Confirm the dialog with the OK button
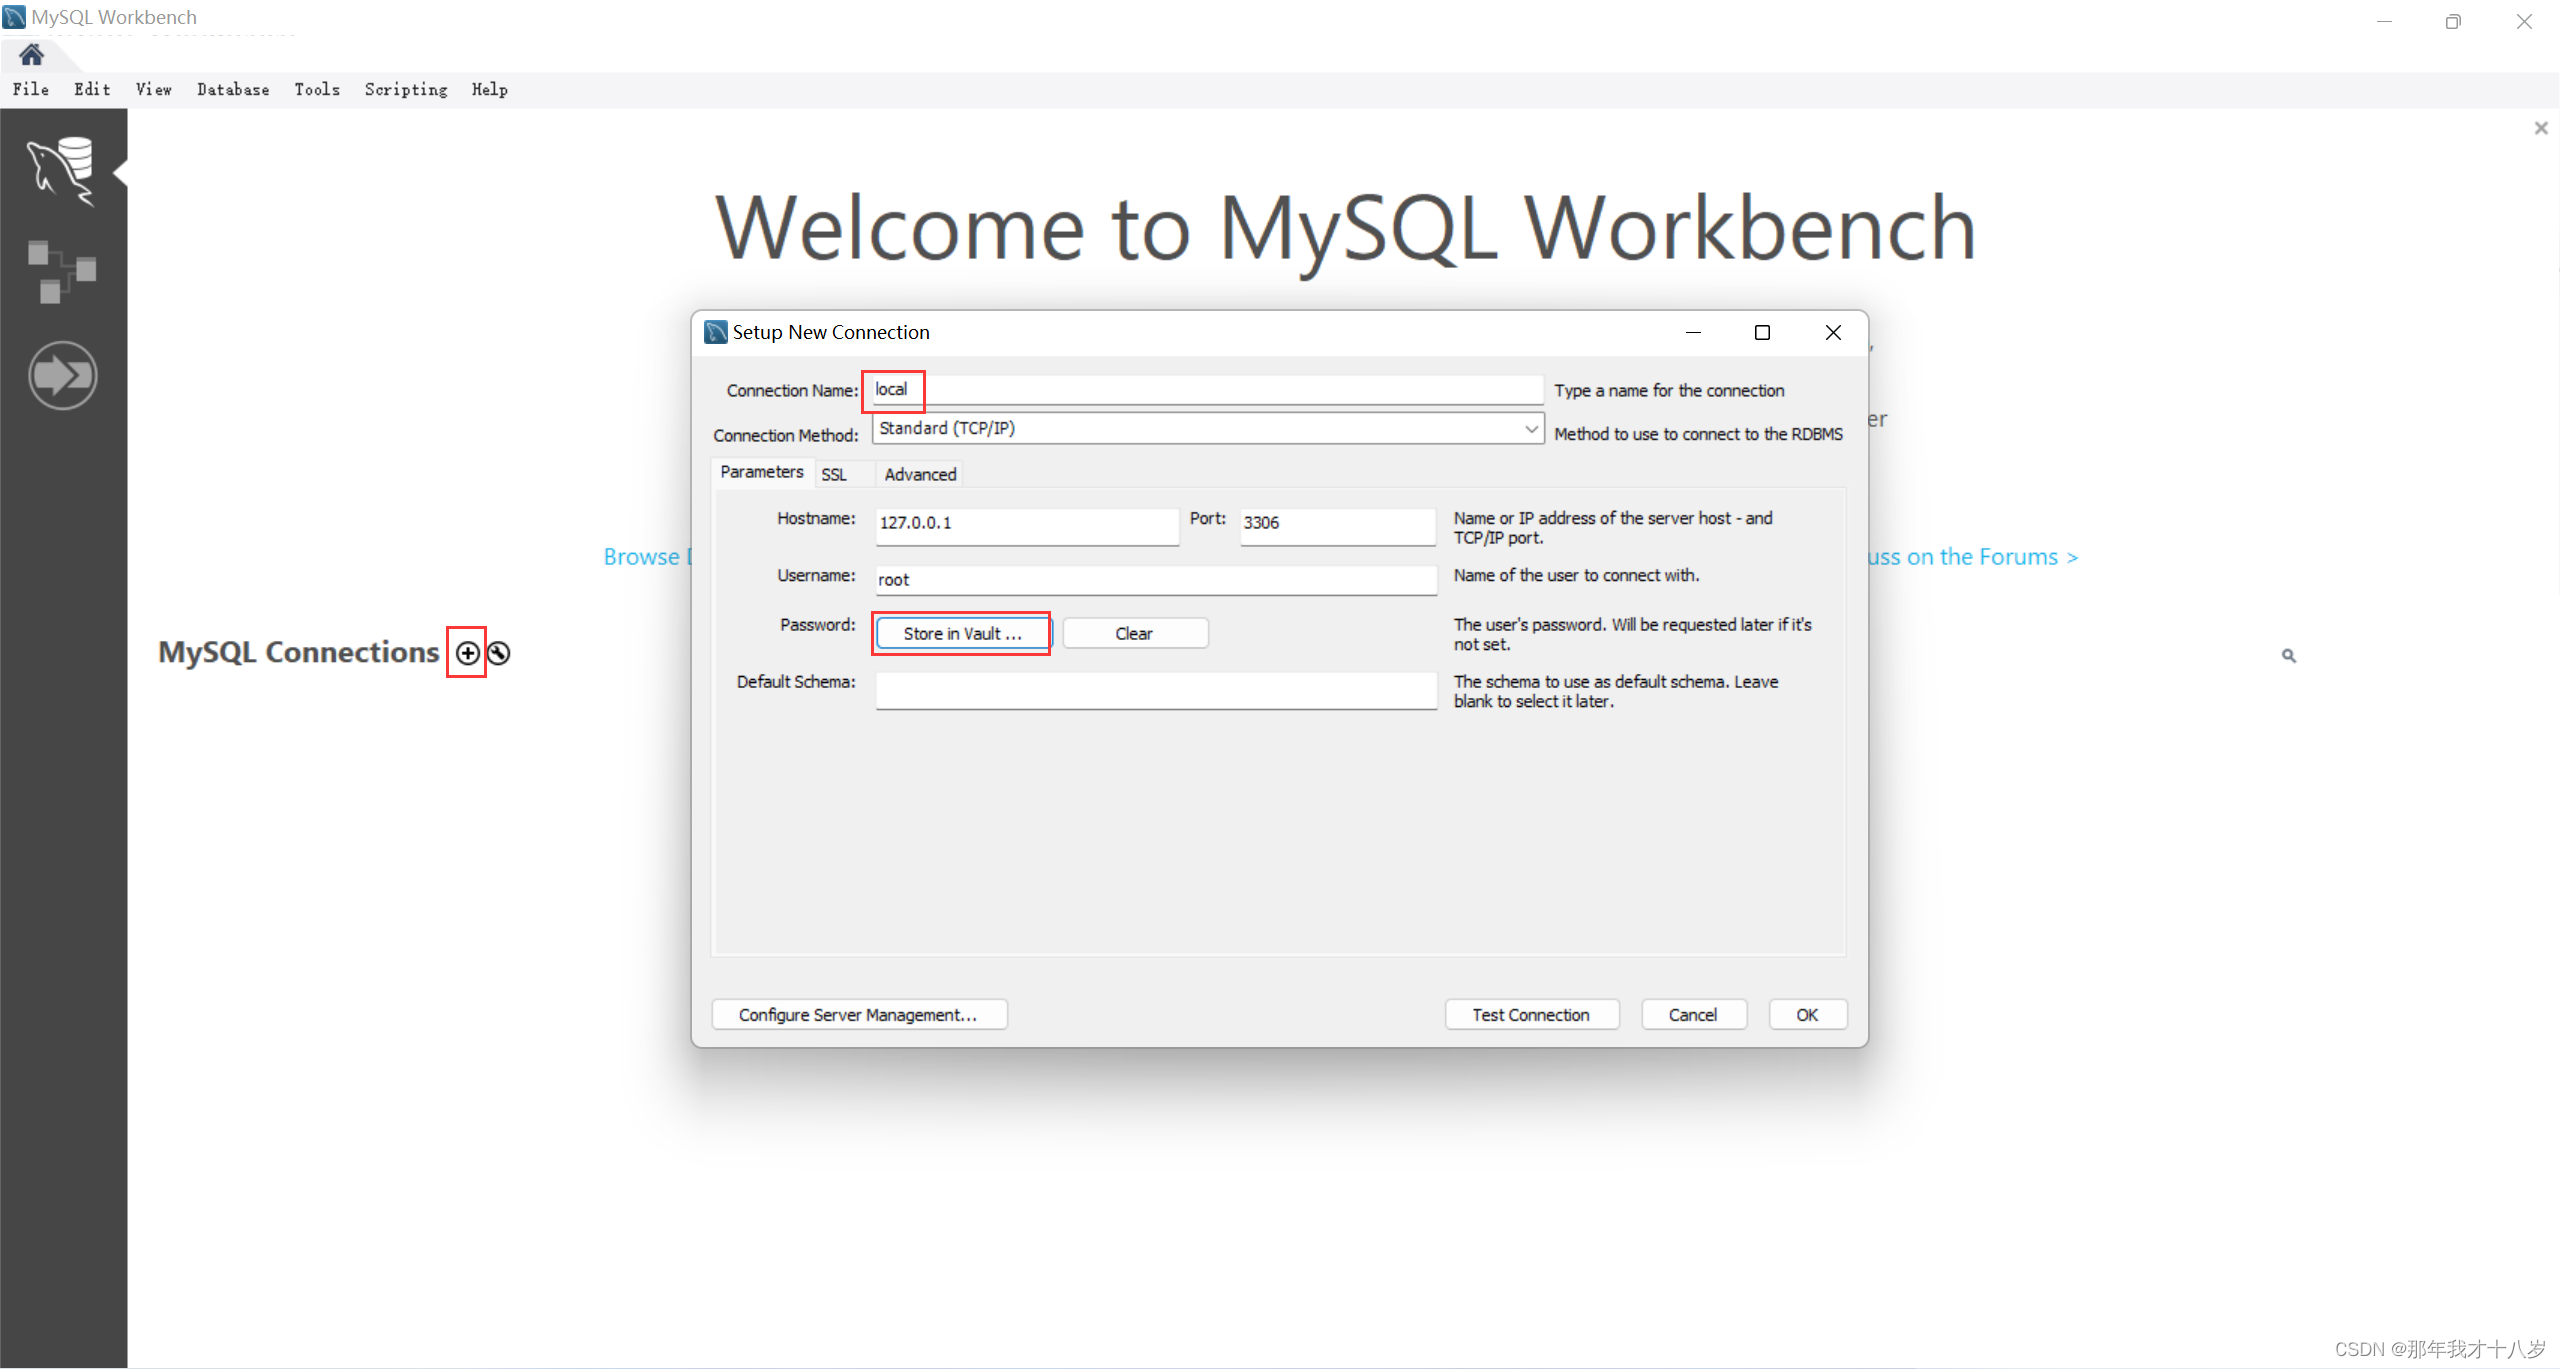The width and height of the screenshot is (2560, 1369). [x=1806, y=1015]
